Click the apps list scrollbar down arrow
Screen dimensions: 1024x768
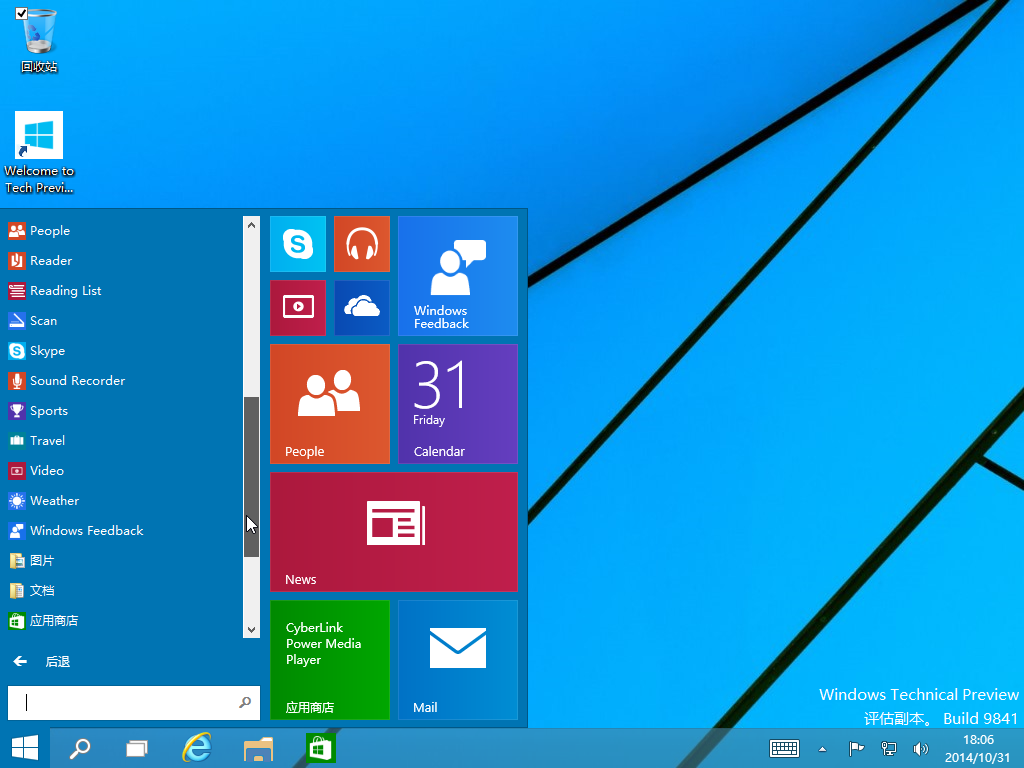click(x=251, y=630)
